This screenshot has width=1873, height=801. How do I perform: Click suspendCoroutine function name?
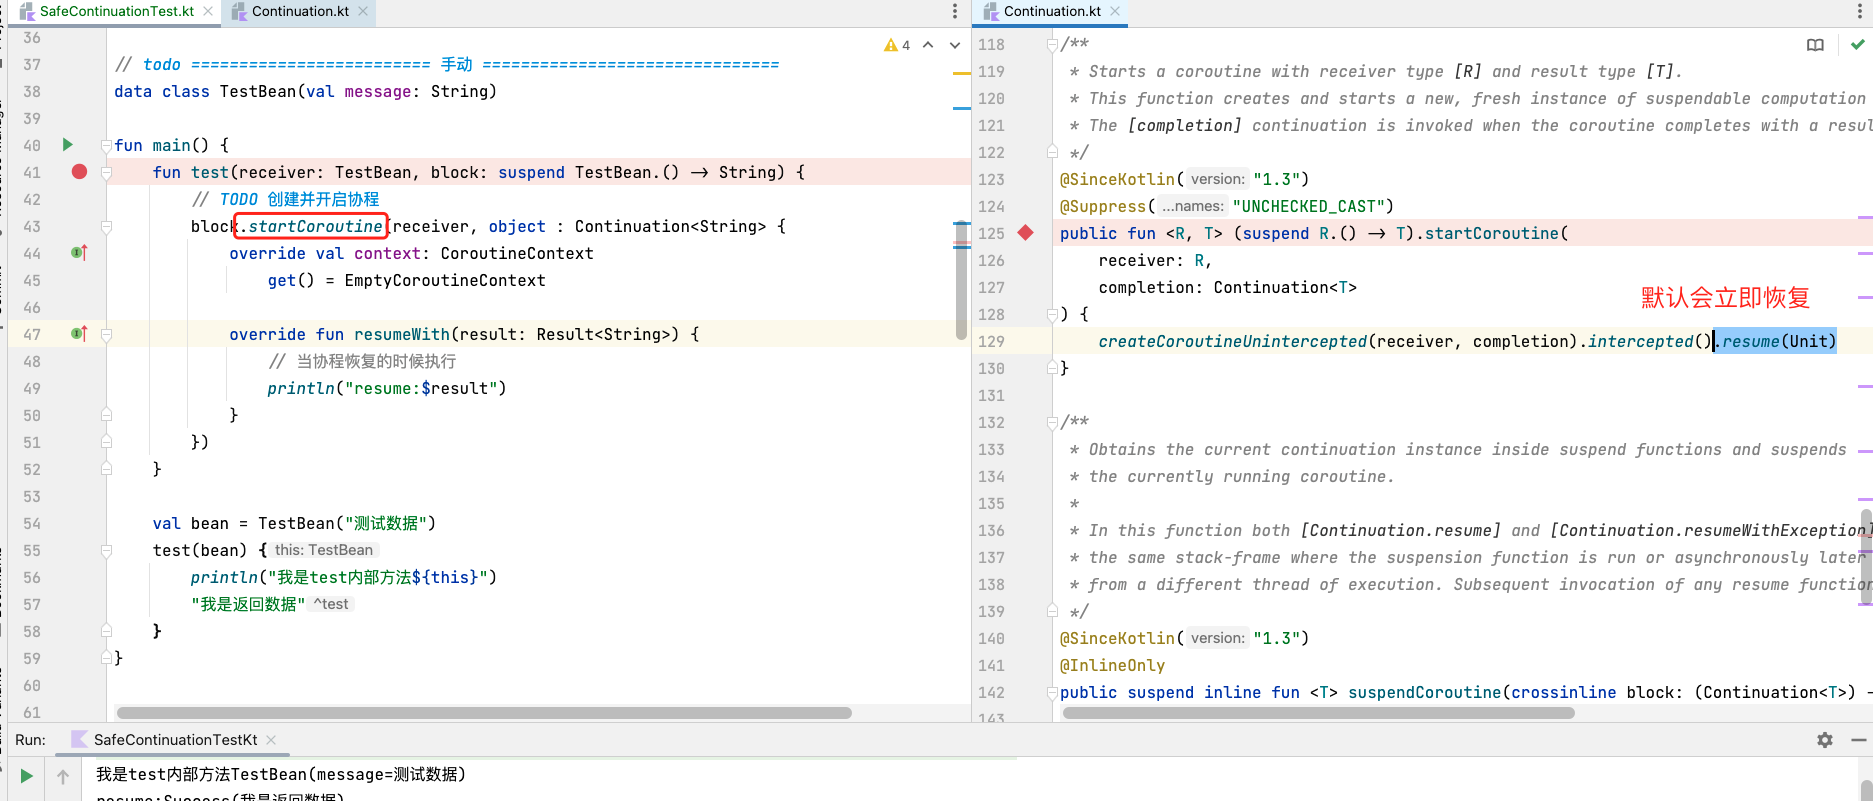click(1424, 692)
